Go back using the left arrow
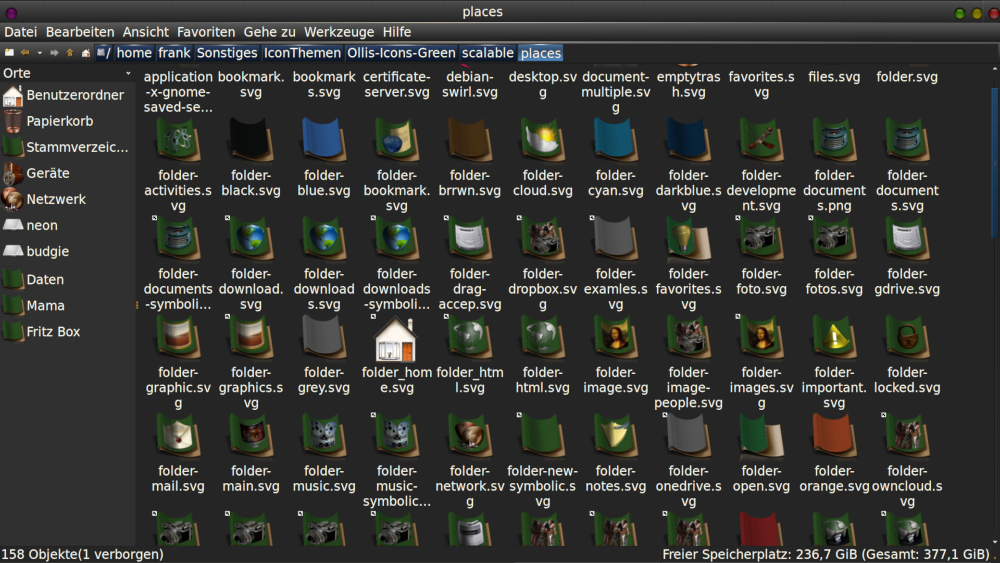Image resolution: width=1000 pixels, height=563 pixels. tap(25, 53)
